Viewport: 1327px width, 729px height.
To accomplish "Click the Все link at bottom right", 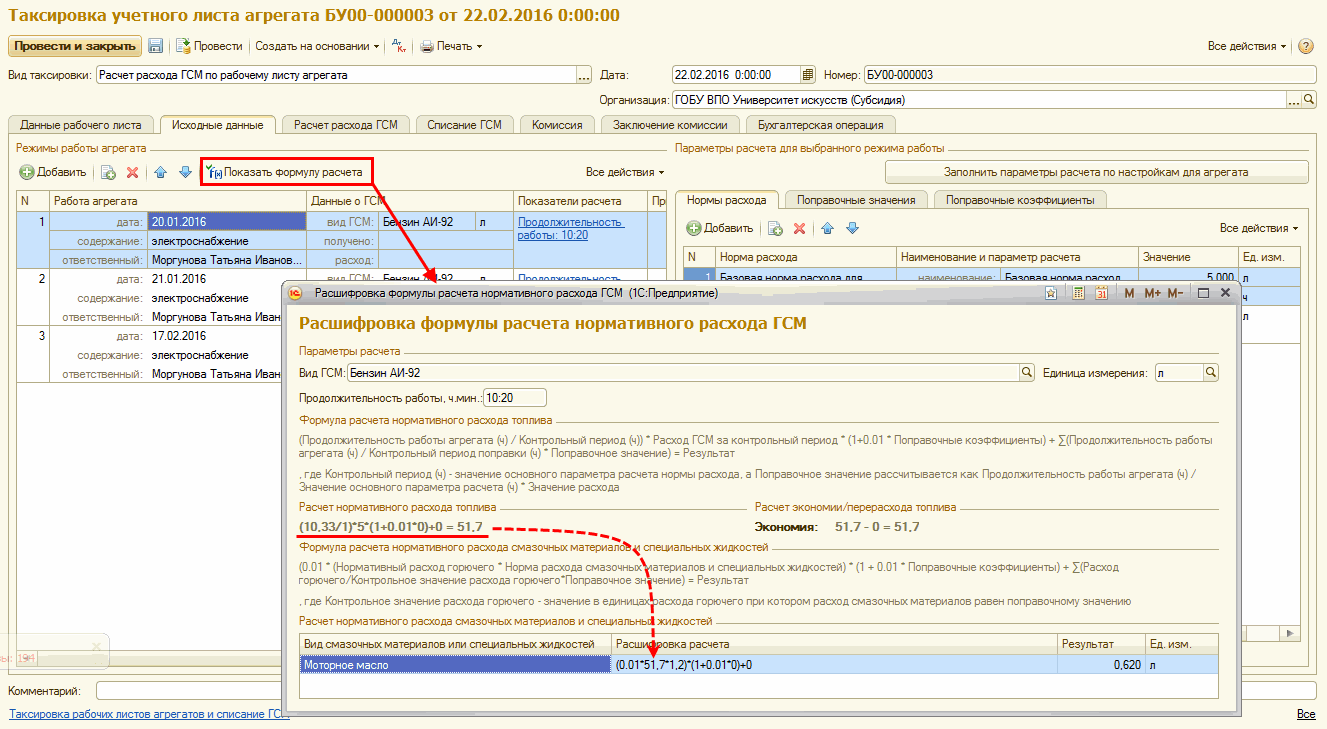I will pyautogui.click(x=1306, y=714).
